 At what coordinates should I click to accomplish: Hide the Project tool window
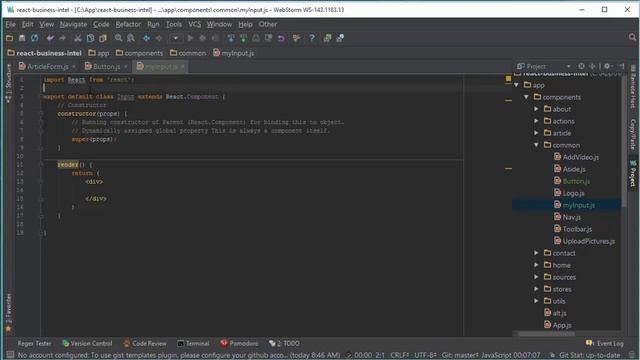(x=621, y=66)
